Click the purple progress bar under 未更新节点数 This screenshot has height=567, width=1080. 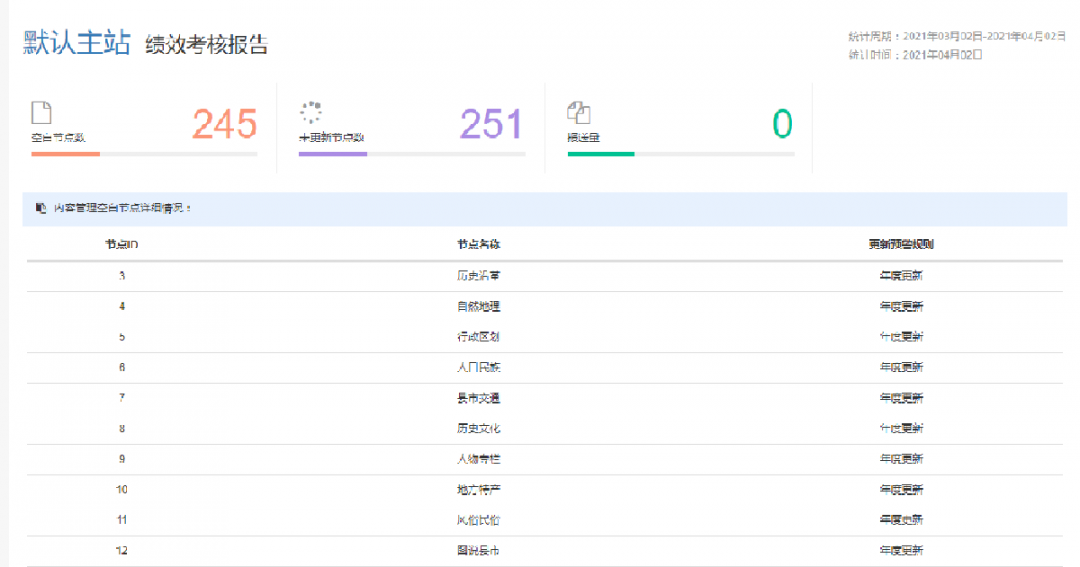point(333,154)
